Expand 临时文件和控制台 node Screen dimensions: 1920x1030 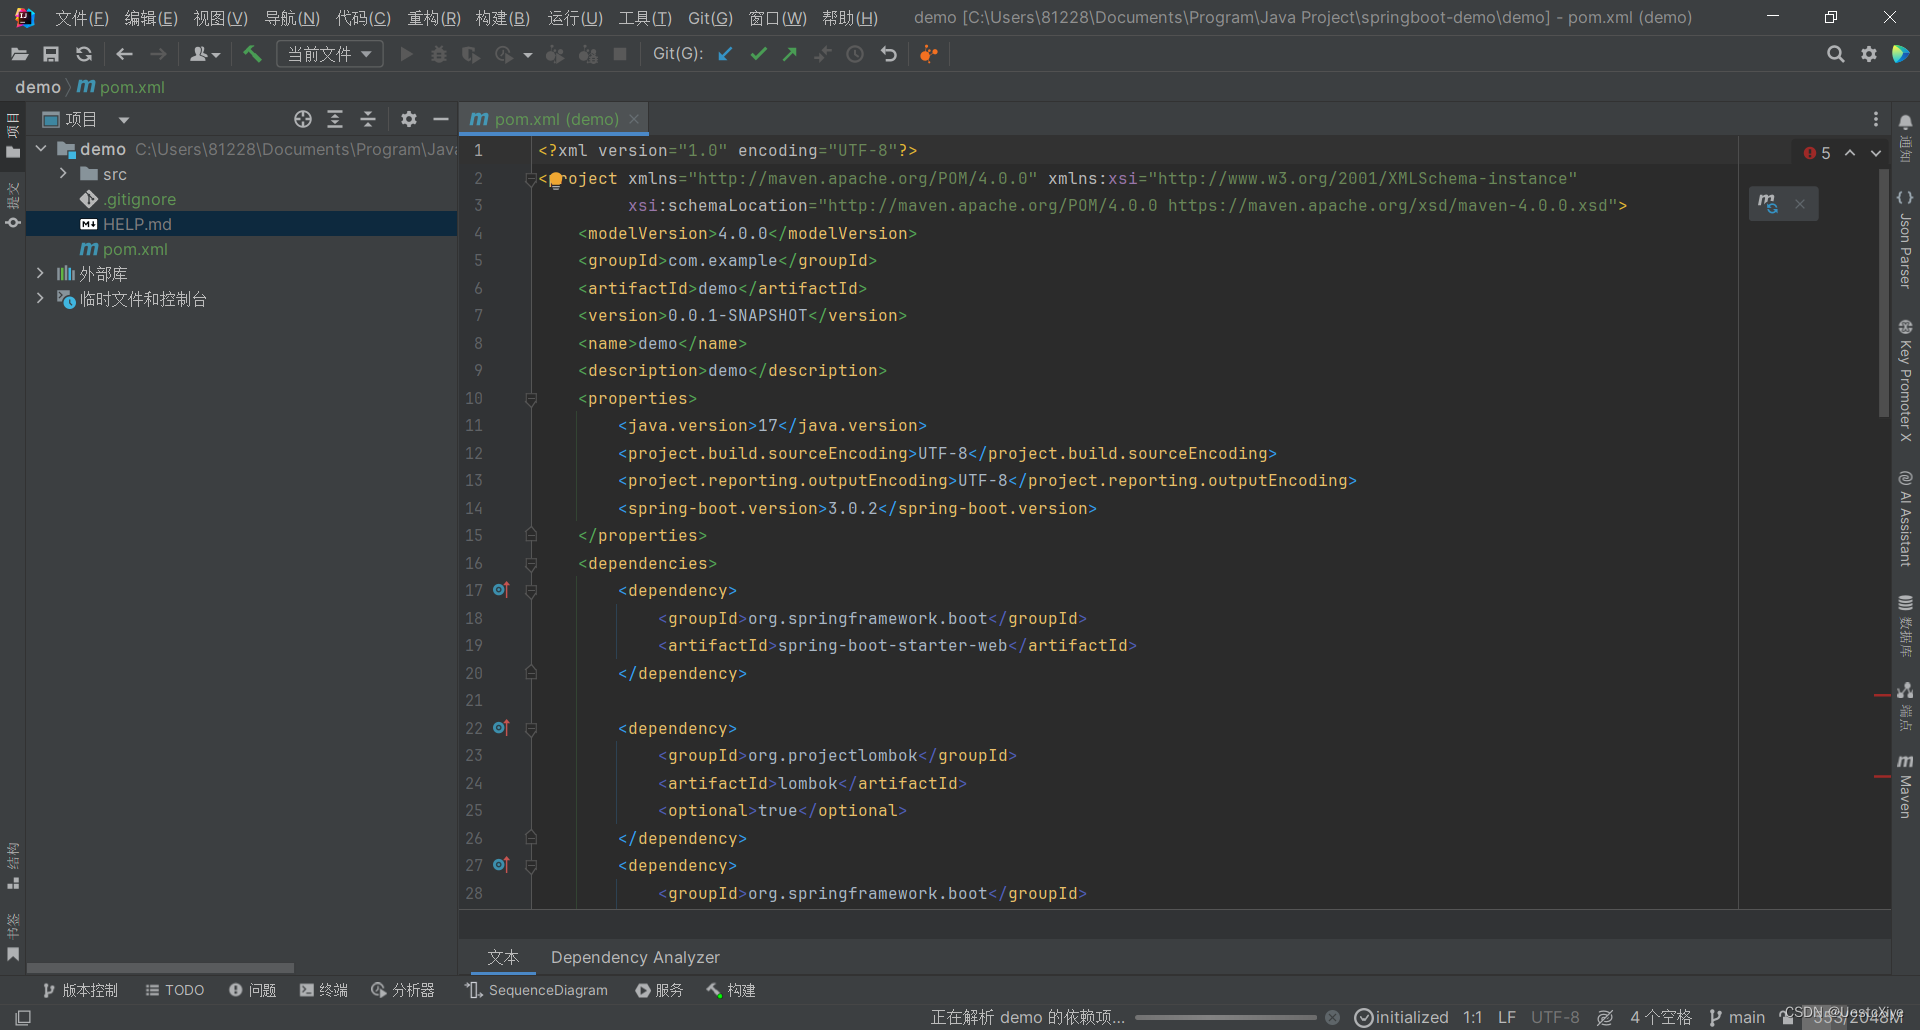click(x=40, y=298)
